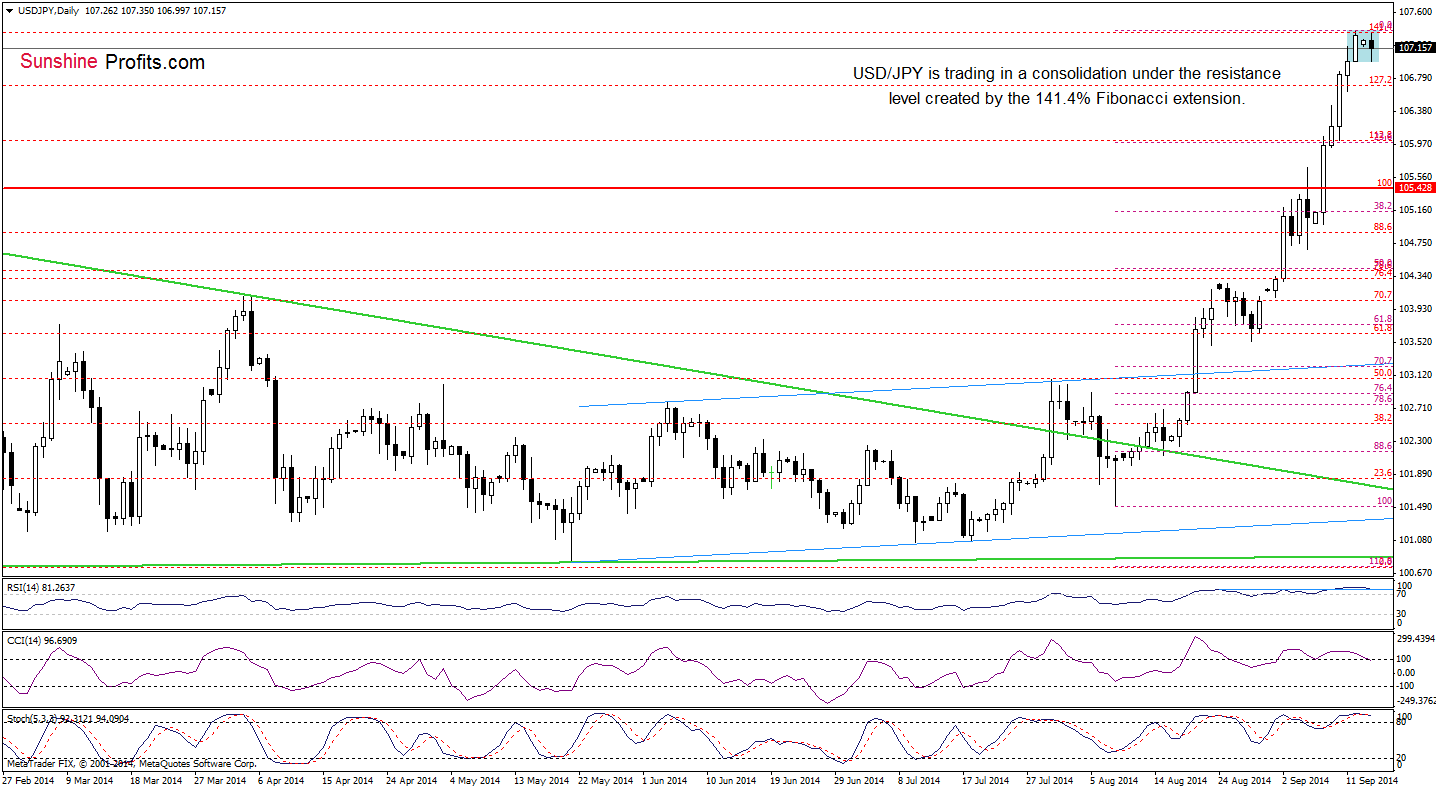
Task: Click the 50.0 Fibonacci level label
Action: tap(1383, 373)
